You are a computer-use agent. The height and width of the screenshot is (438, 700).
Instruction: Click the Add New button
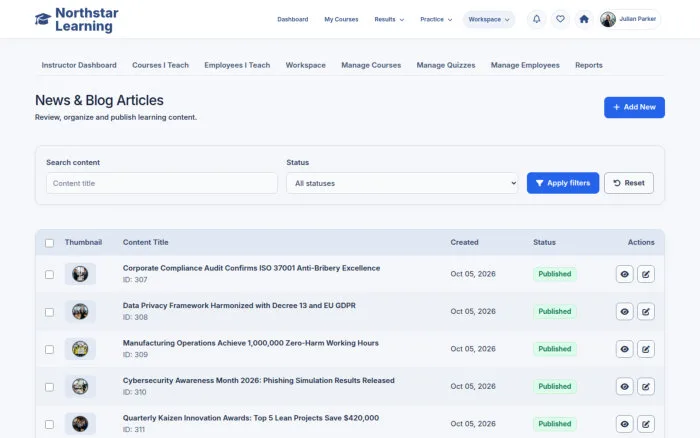click(x=634, y=108)
